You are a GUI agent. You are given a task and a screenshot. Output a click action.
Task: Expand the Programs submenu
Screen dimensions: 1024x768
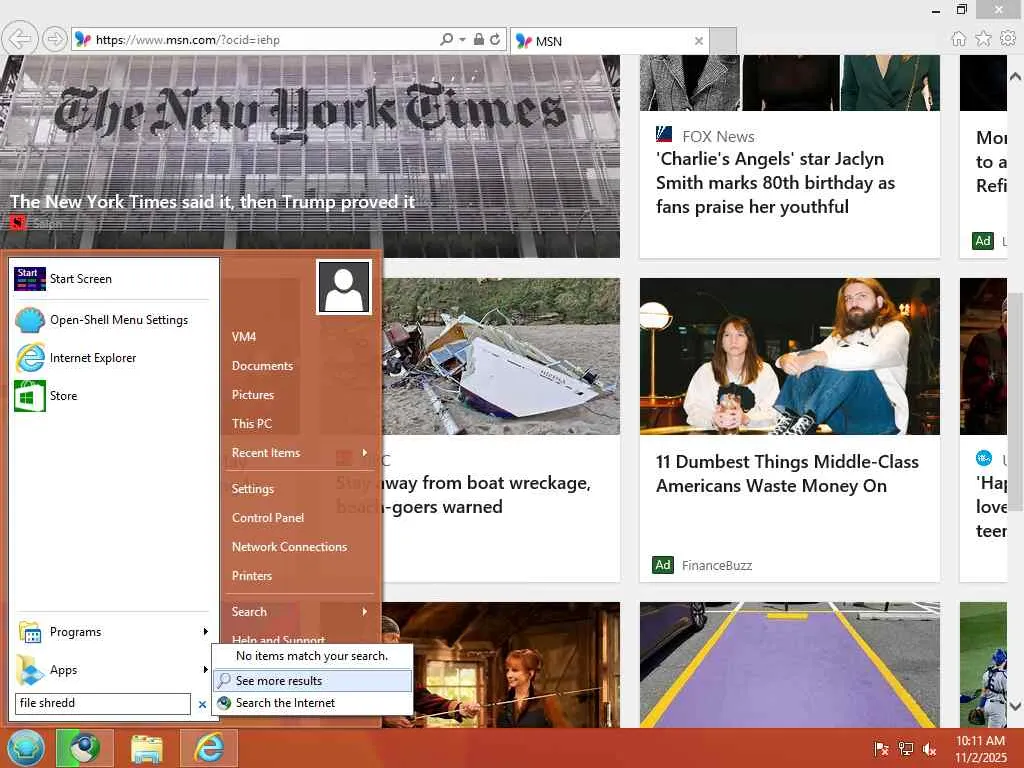[x=112, y=632]
